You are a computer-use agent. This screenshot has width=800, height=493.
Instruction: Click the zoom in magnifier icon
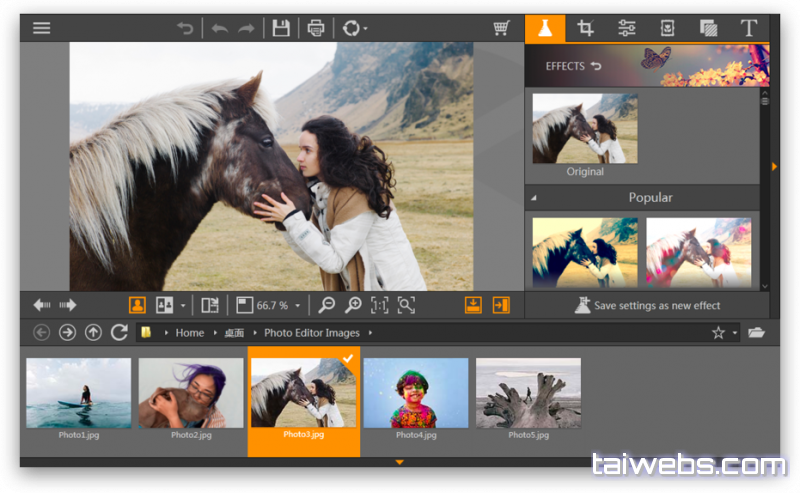pyautogui.click(x=353, y=305)
